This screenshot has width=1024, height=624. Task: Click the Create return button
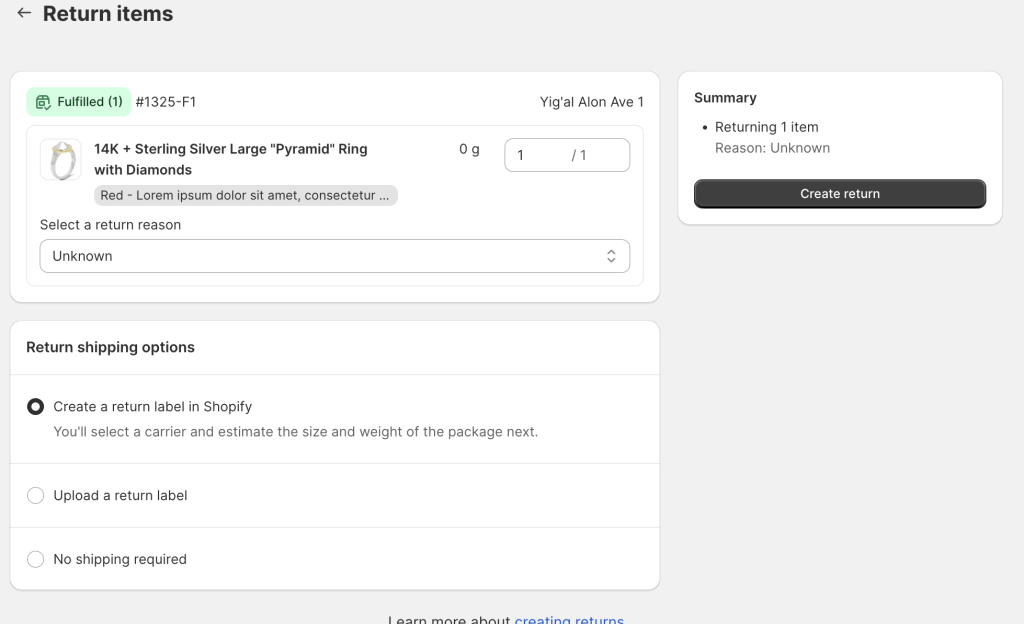[x=839, y=193]
